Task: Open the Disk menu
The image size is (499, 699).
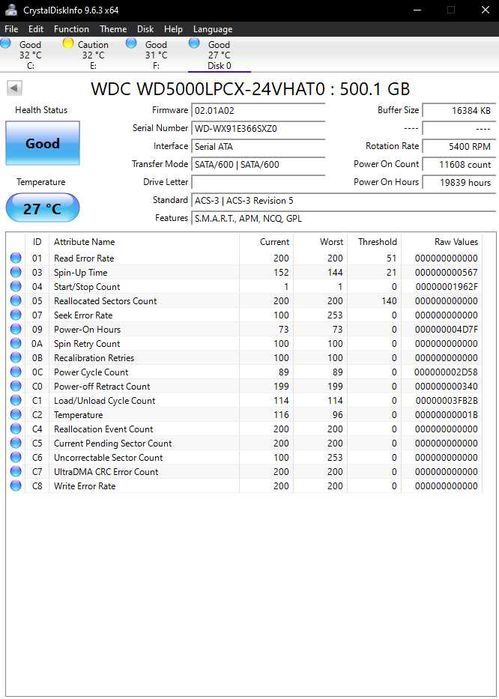Action: (x=145, y=29)
